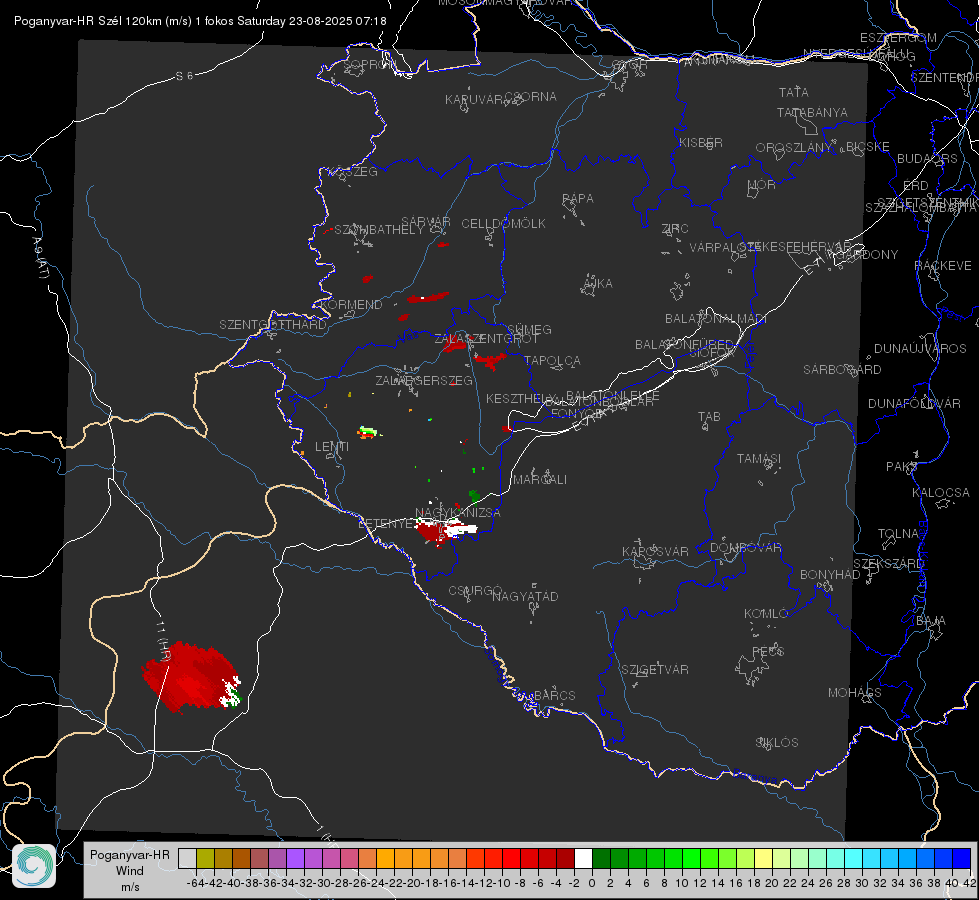Select the KOMLÓ town label
The image size is (979, 900).
coord(766,614)
